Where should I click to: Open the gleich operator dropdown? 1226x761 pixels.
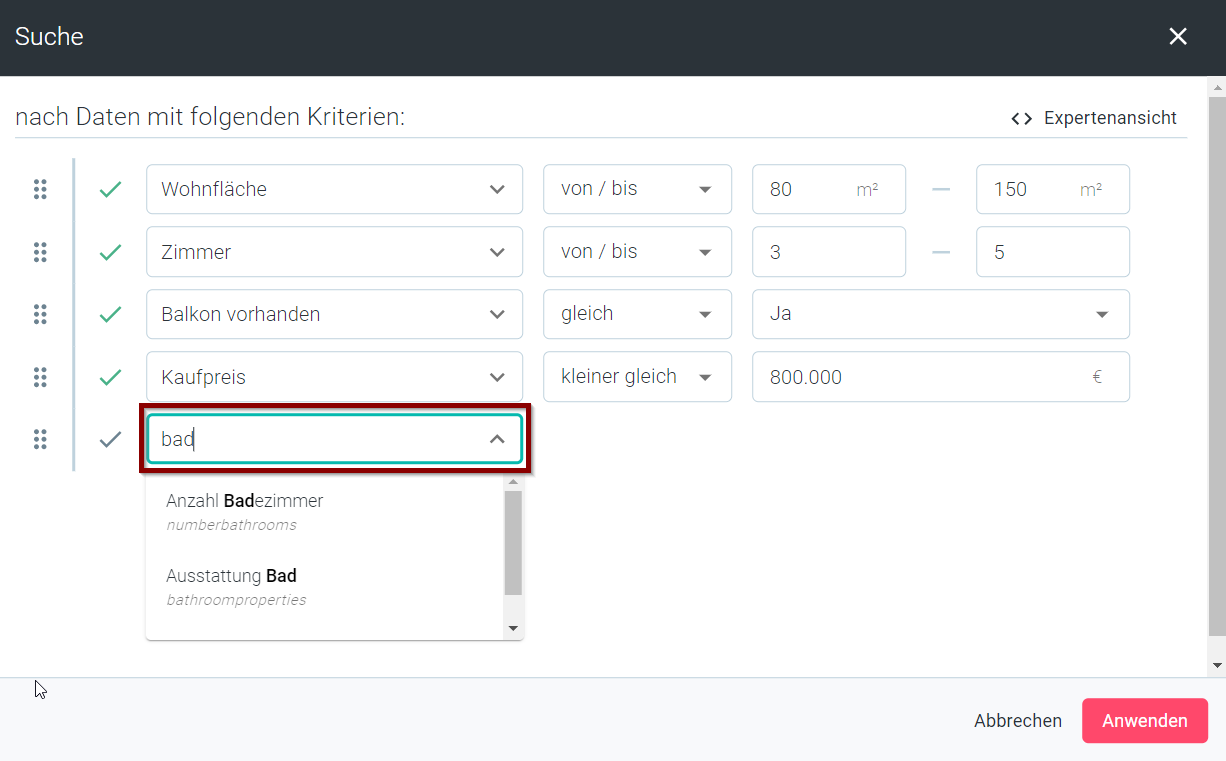(637, 314)
